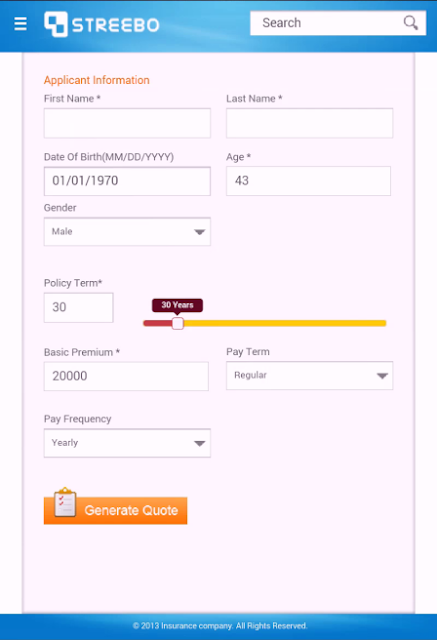Image resolution: width=437 pixels, height=640 pixels.
Task: Focus the Last Name field
Action: click(x=310, y=123)
